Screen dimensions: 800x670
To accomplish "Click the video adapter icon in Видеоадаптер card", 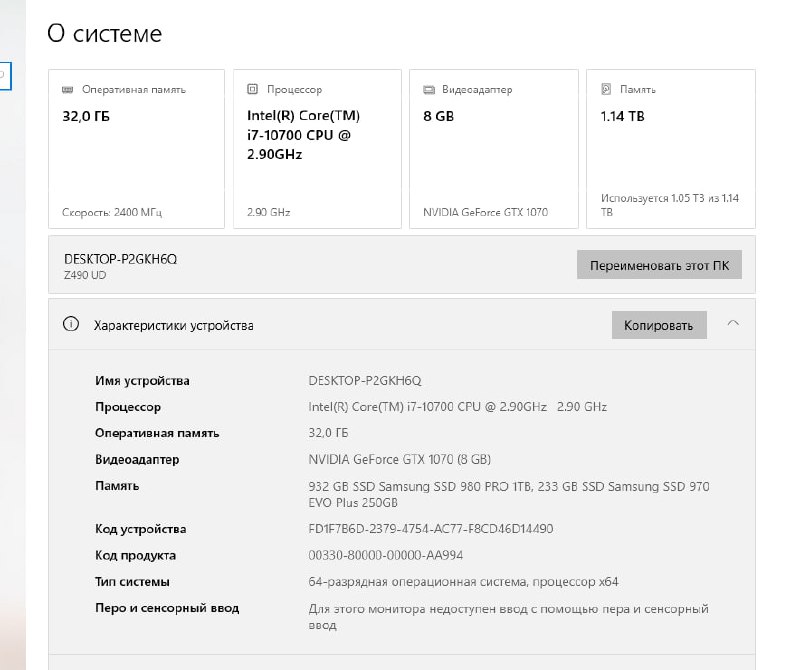I will pyautogui.click(x=429, y=90).
